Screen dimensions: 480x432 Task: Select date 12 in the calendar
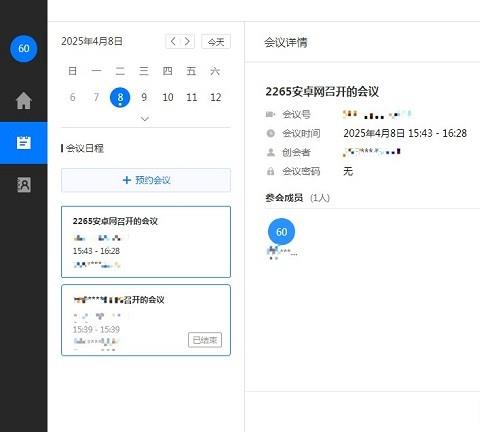tap(216, 97)
